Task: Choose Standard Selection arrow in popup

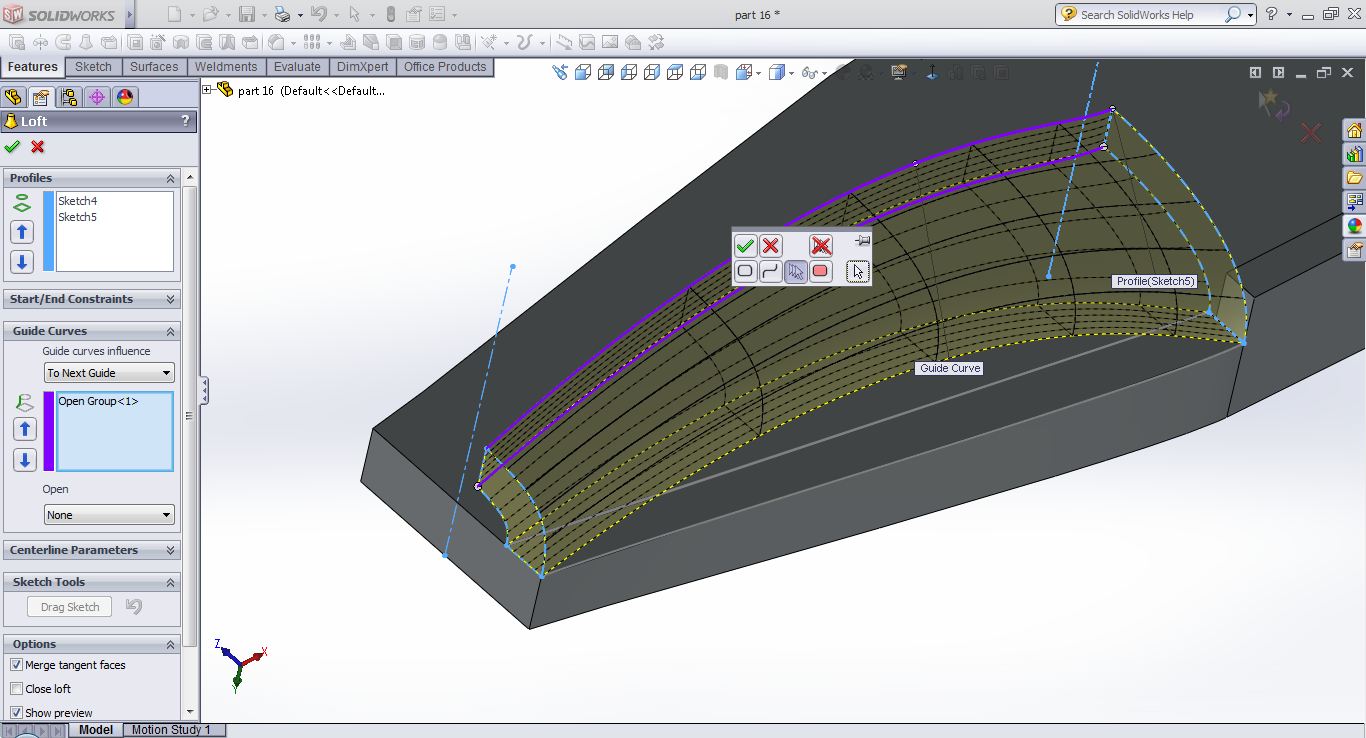Action: pyautogui.click(x=857, y=271)
